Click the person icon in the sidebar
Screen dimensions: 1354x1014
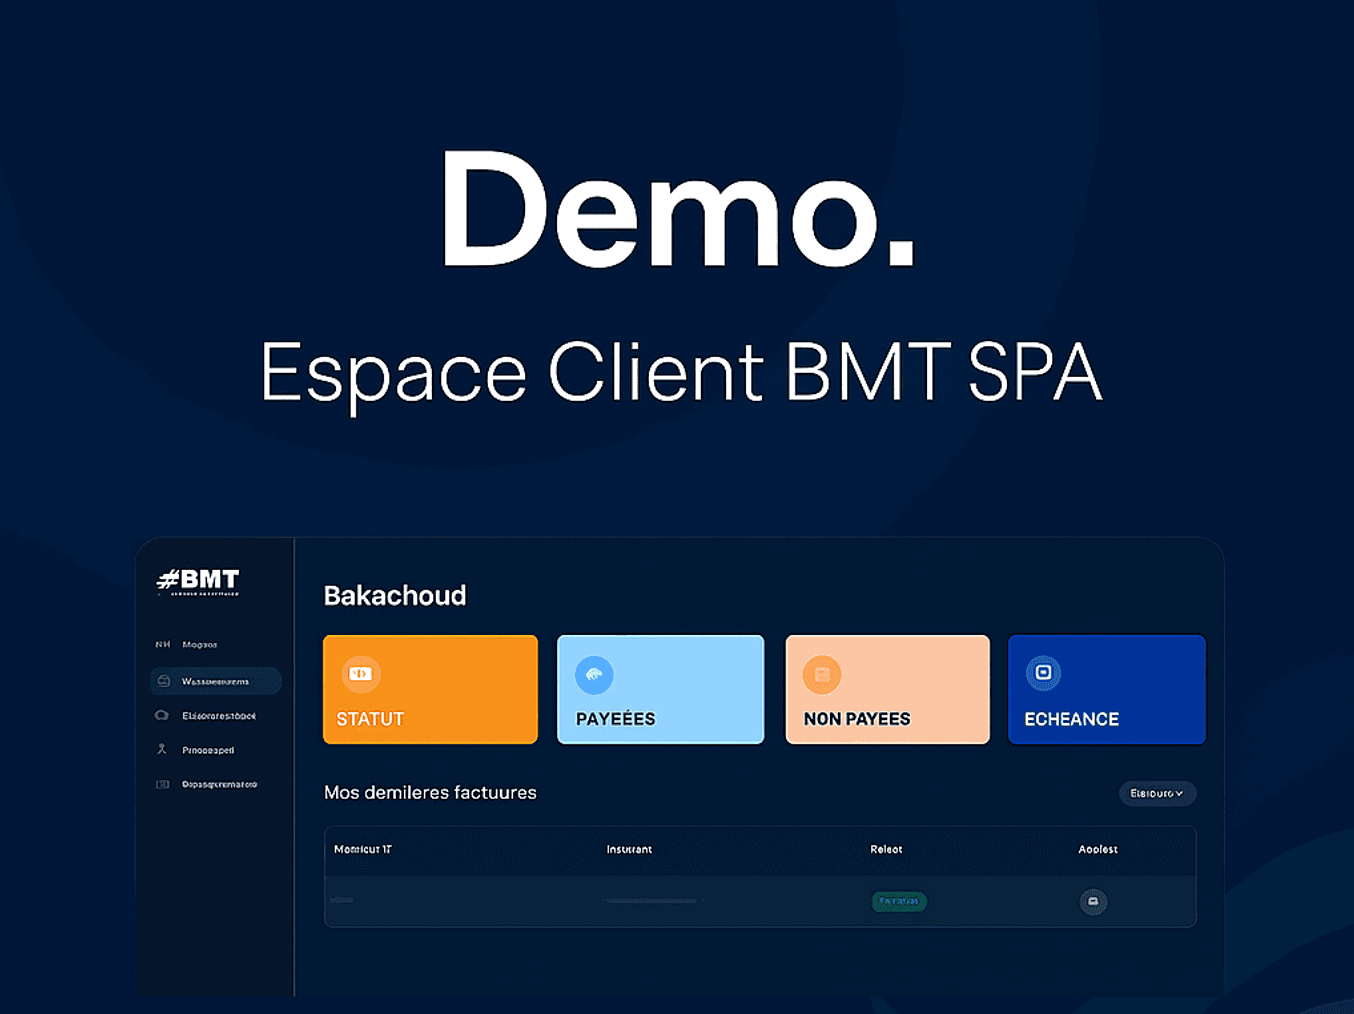tap(162, 749)
